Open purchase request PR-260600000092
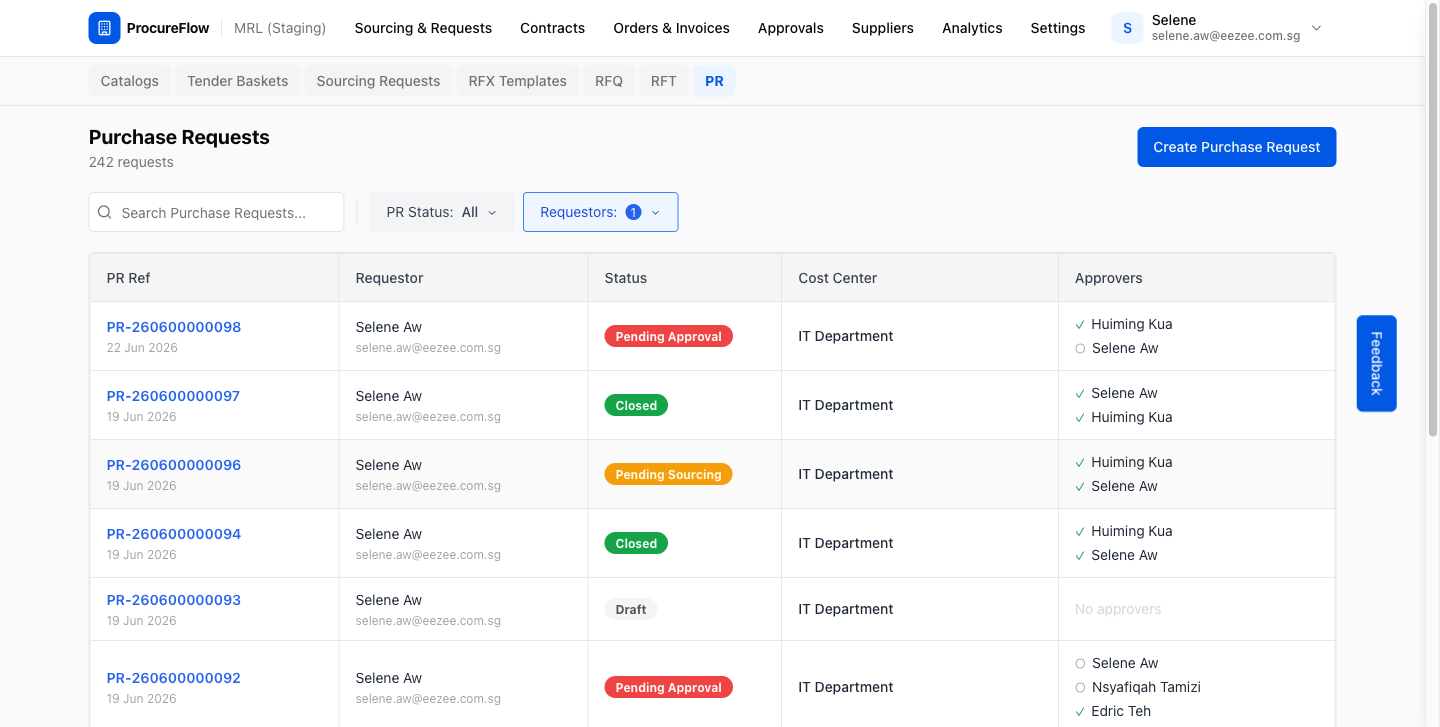 pos(174,678)
